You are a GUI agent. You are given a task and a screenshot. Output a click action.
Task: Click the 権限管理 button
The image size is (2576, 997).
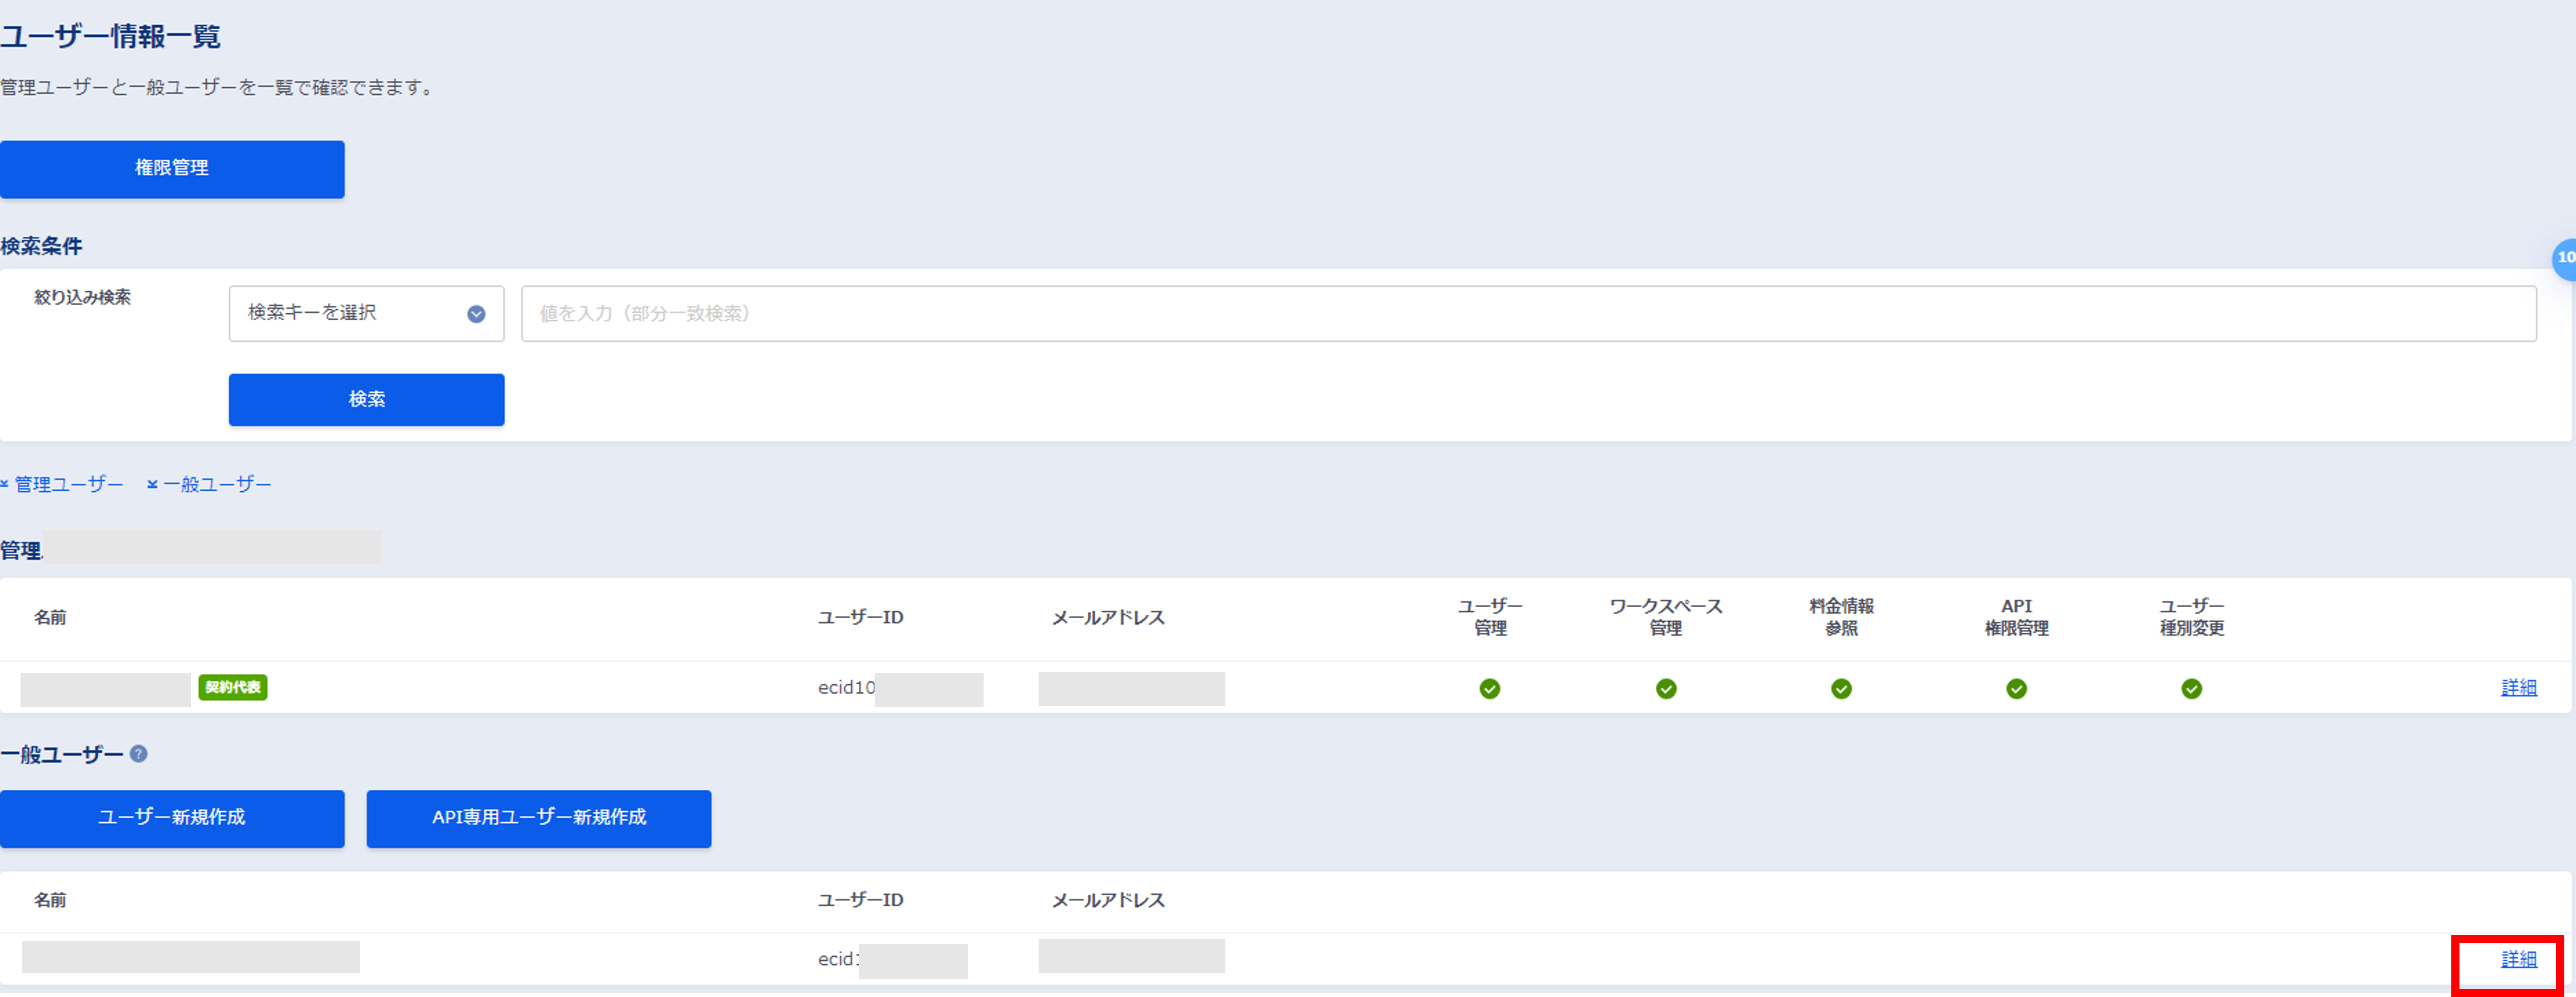[x=172, y=169]
